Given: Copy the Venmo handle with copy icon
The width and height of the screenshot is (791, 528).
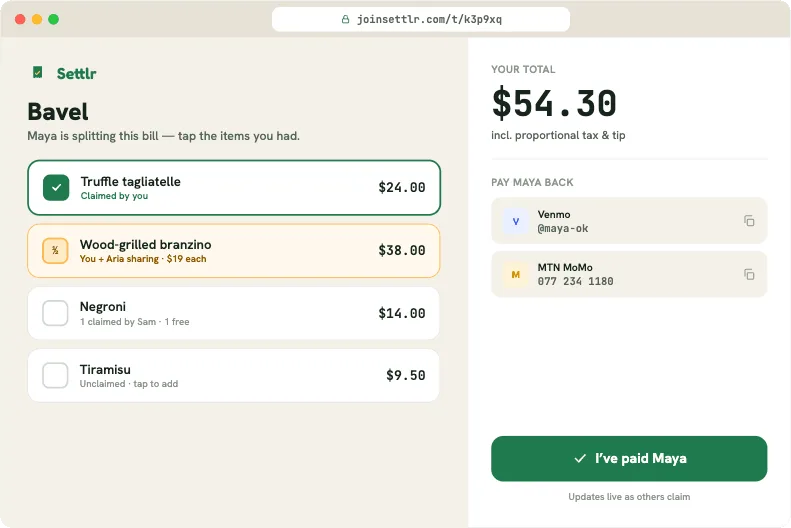Looking at the screenshot, I should point(749,220).
